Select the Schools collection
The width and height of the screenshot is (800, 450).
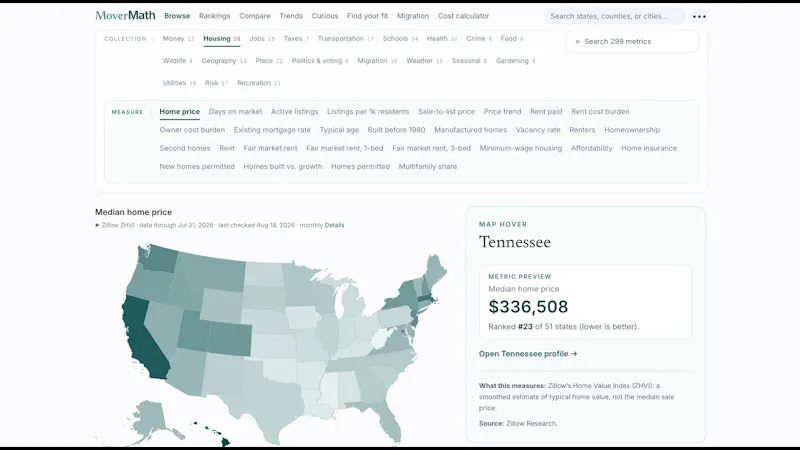point(400,39)
